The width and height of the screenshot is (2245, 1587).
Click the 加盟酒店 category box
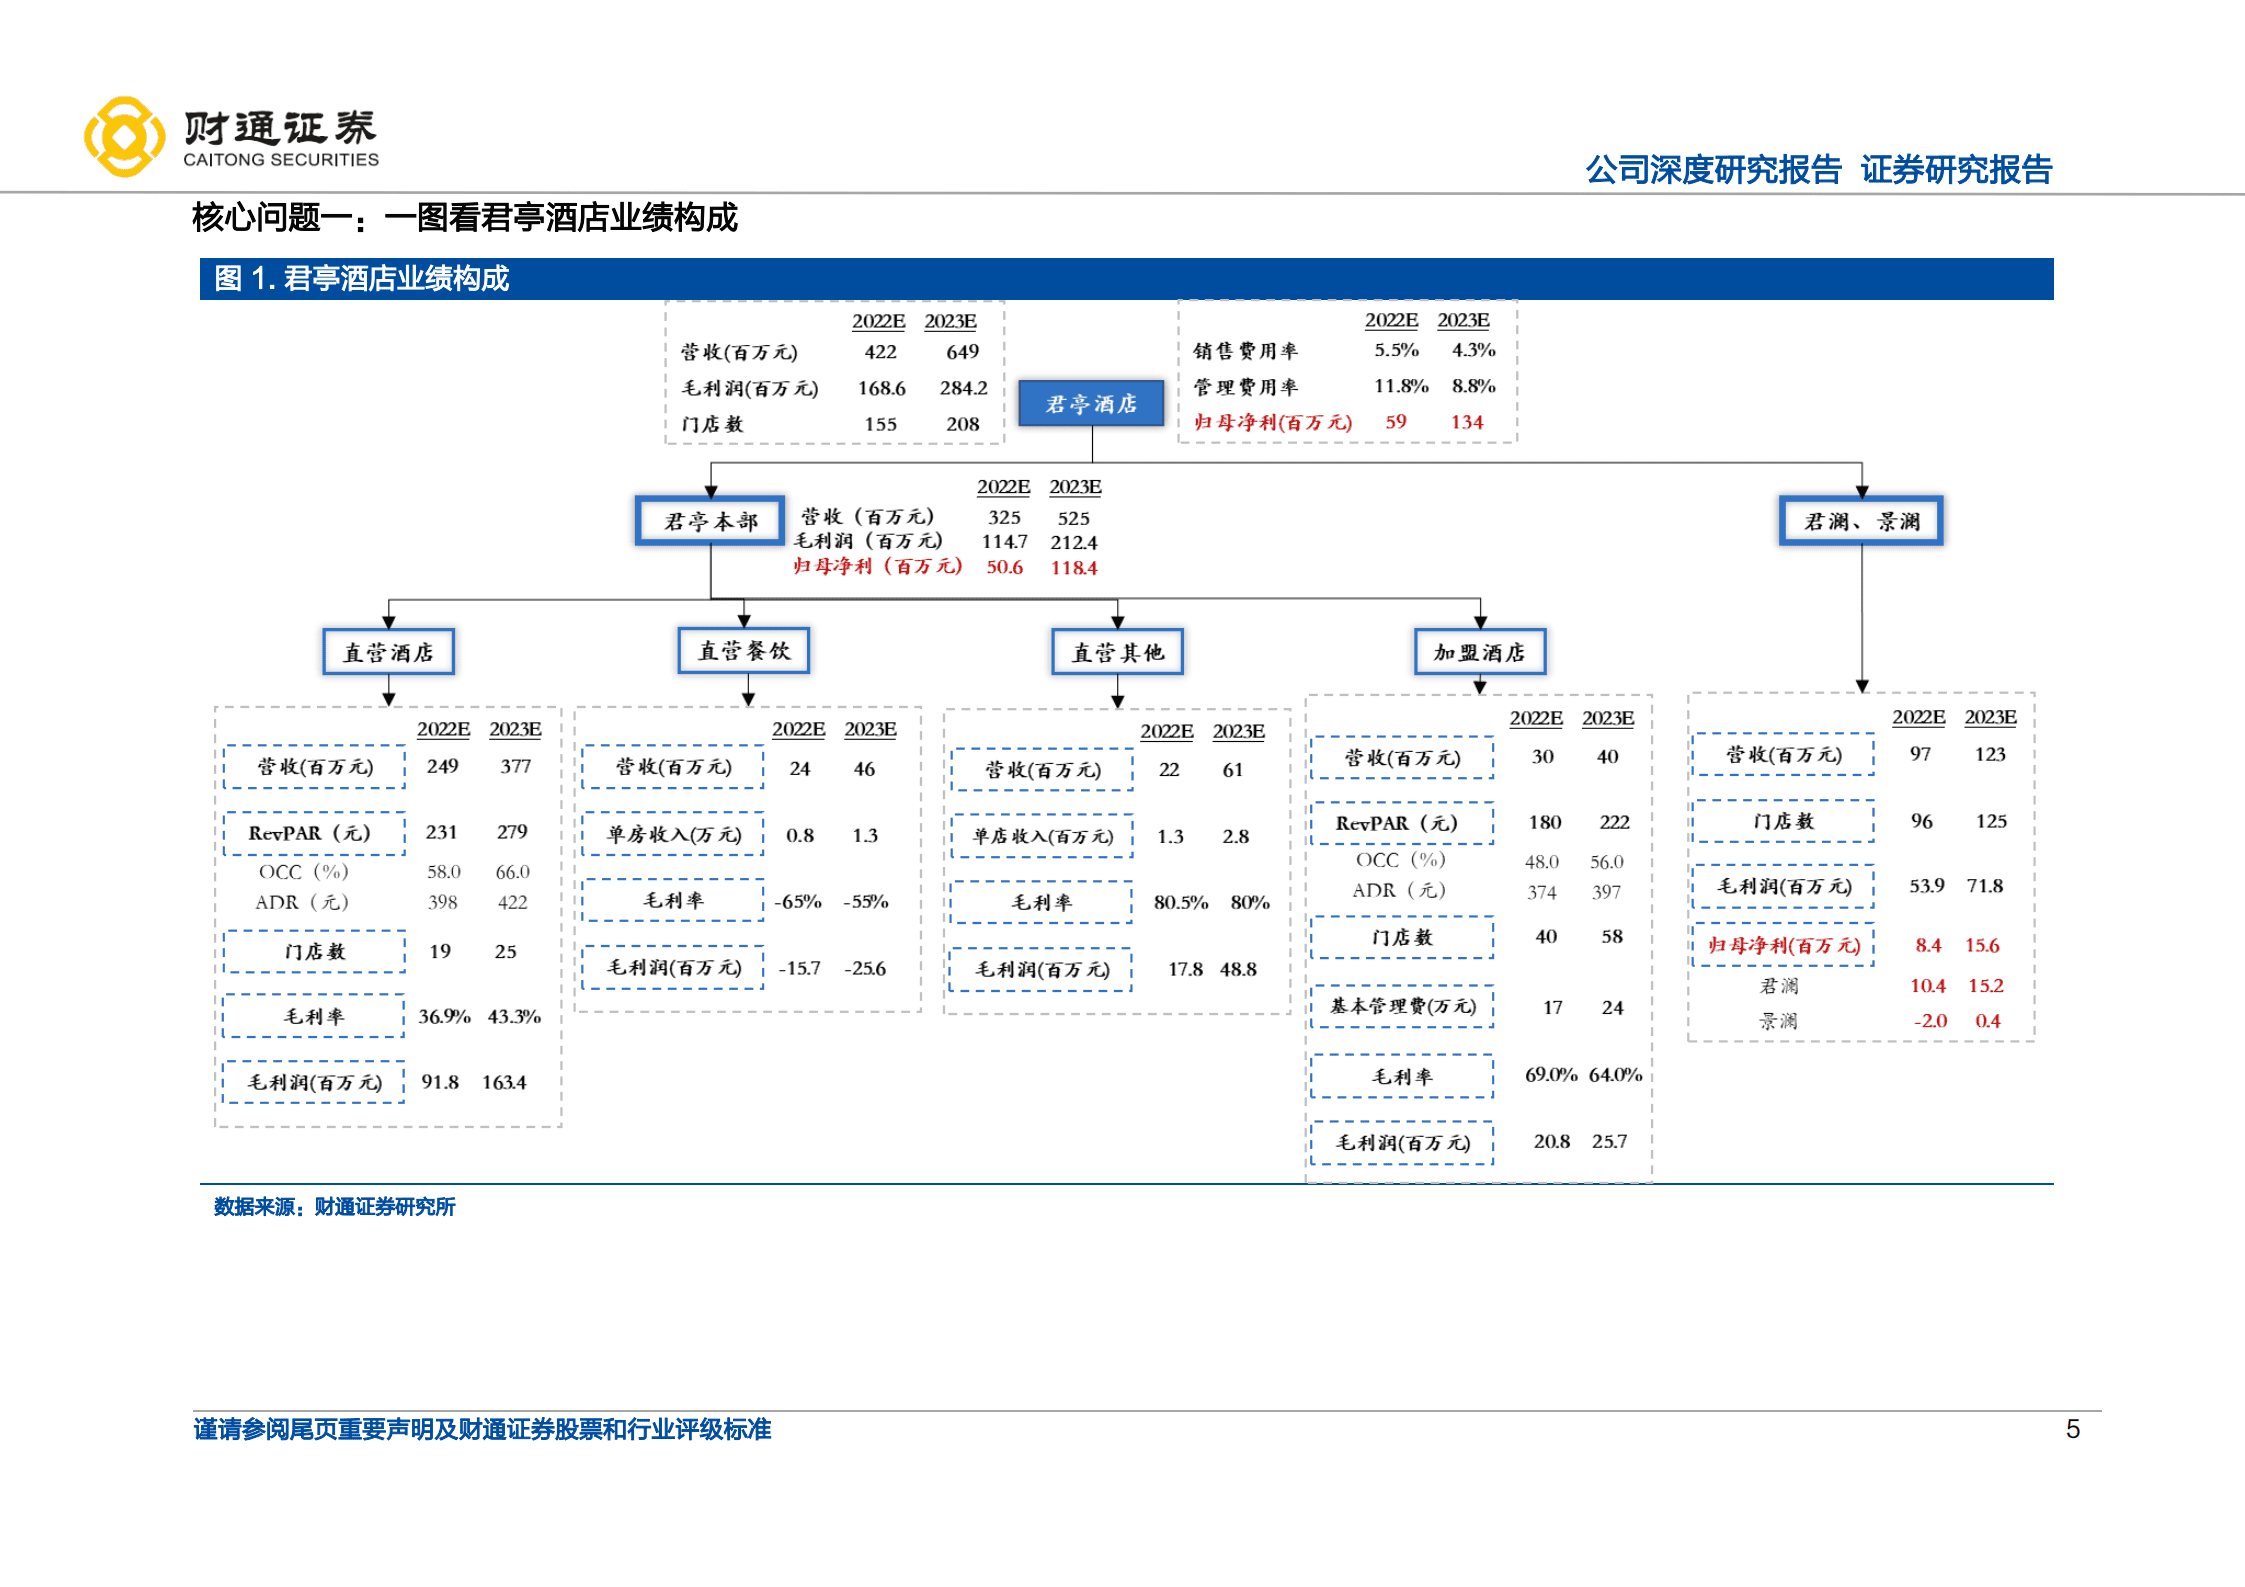click(1479, 650)
